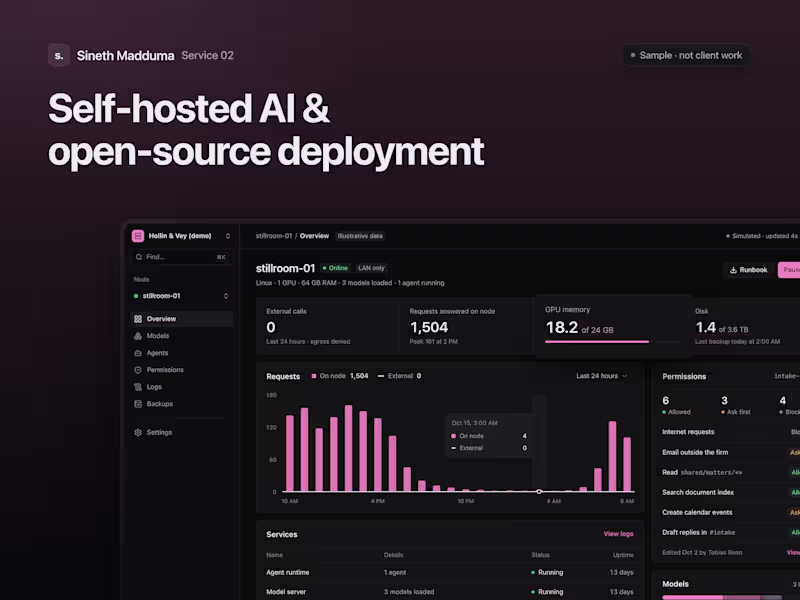This screenshot has height=600, width=800.
Task: Click the Internet requests permission row
Action: 731,432
